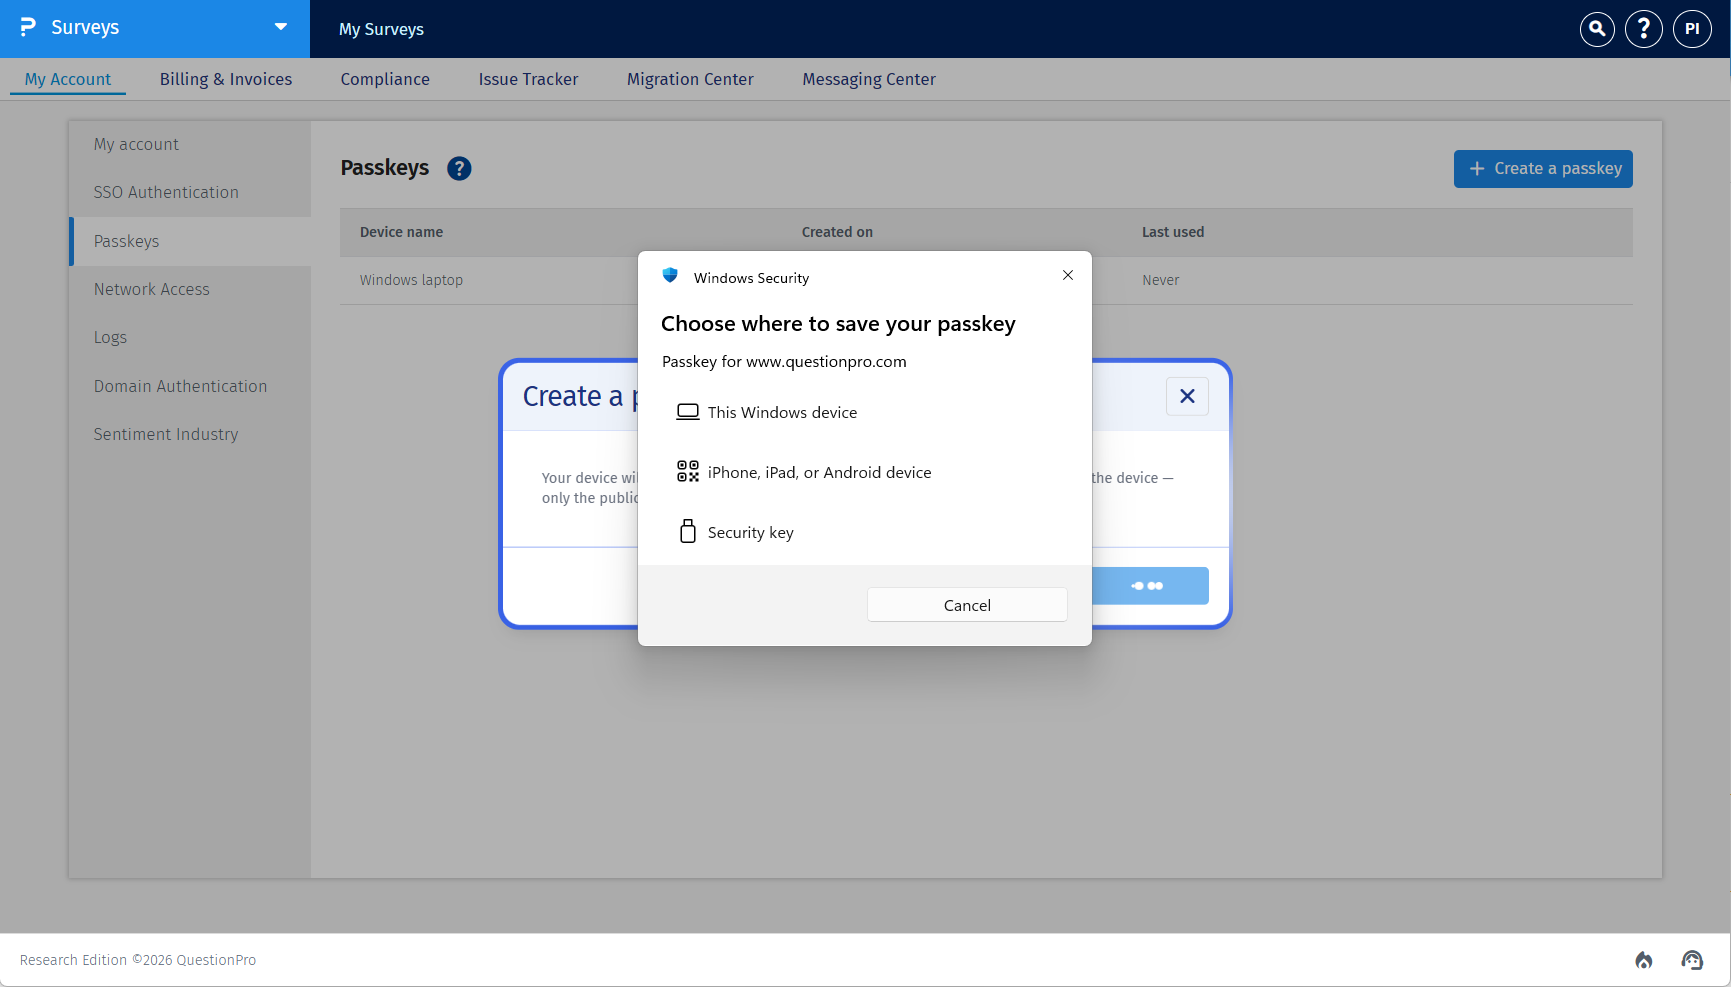Click the USB security key icon
Viewport: 1731px width, 987px height.
point(688,531)
